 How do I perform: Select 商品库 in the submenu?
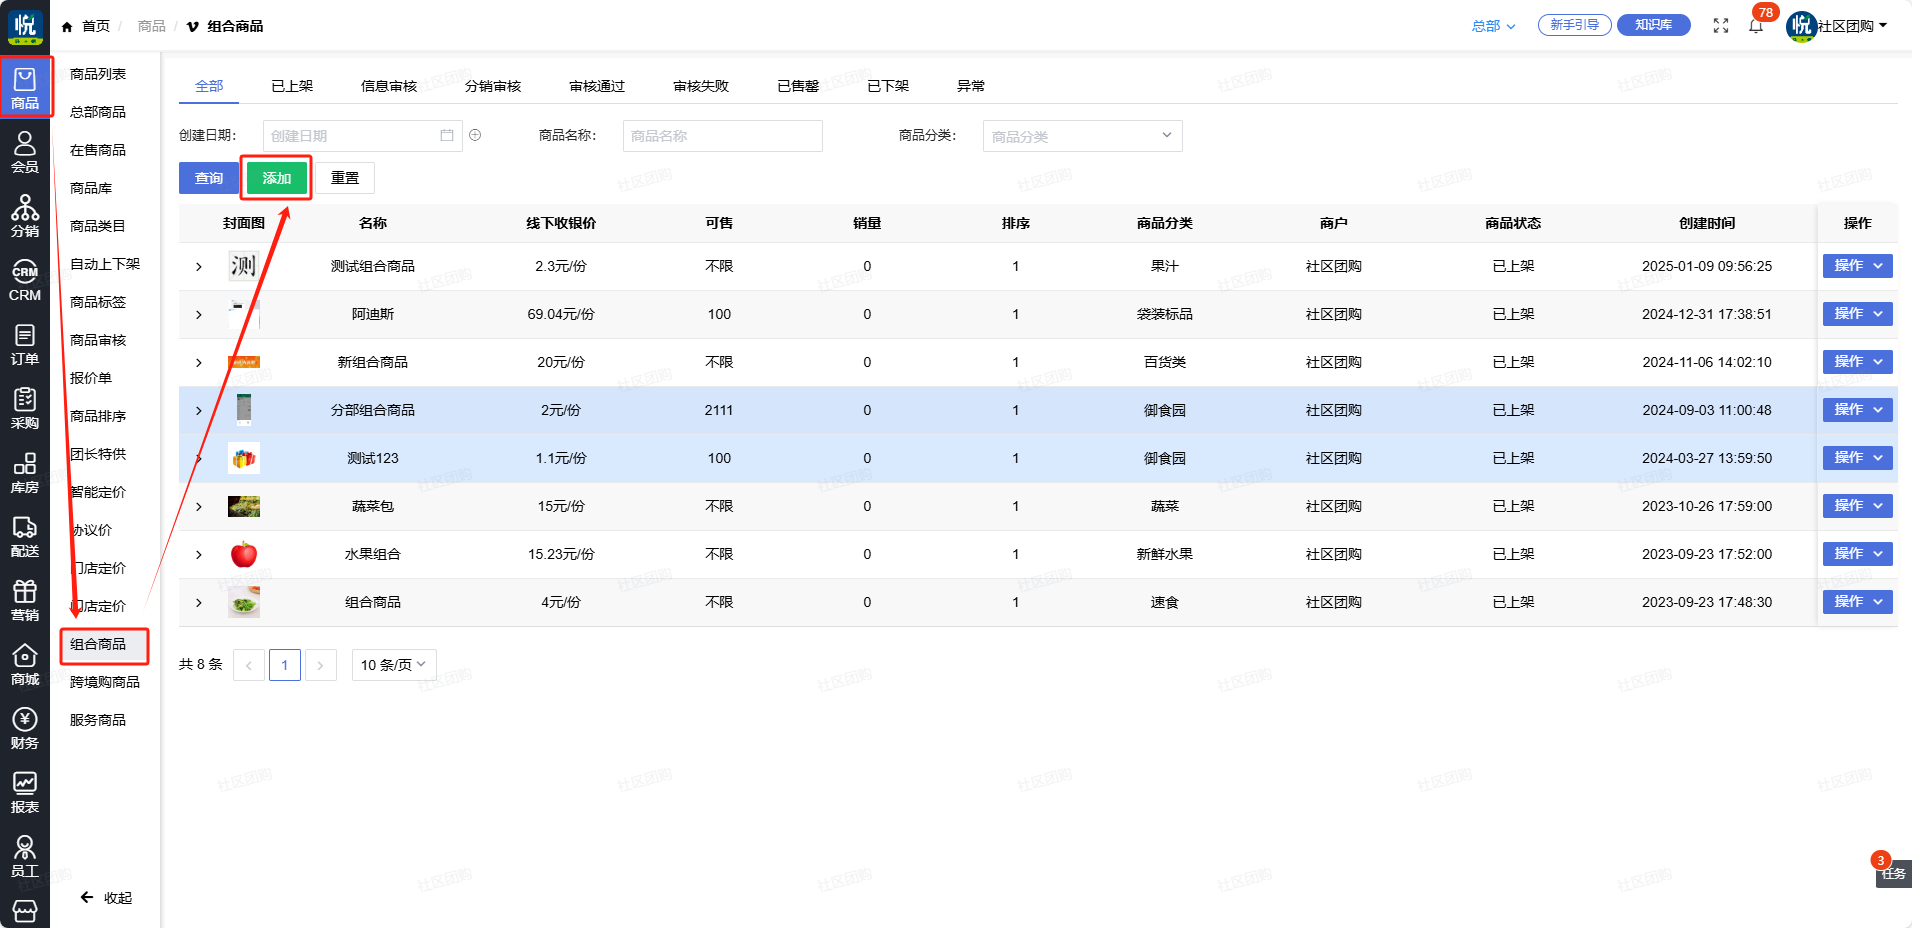(x=91, y=188)
